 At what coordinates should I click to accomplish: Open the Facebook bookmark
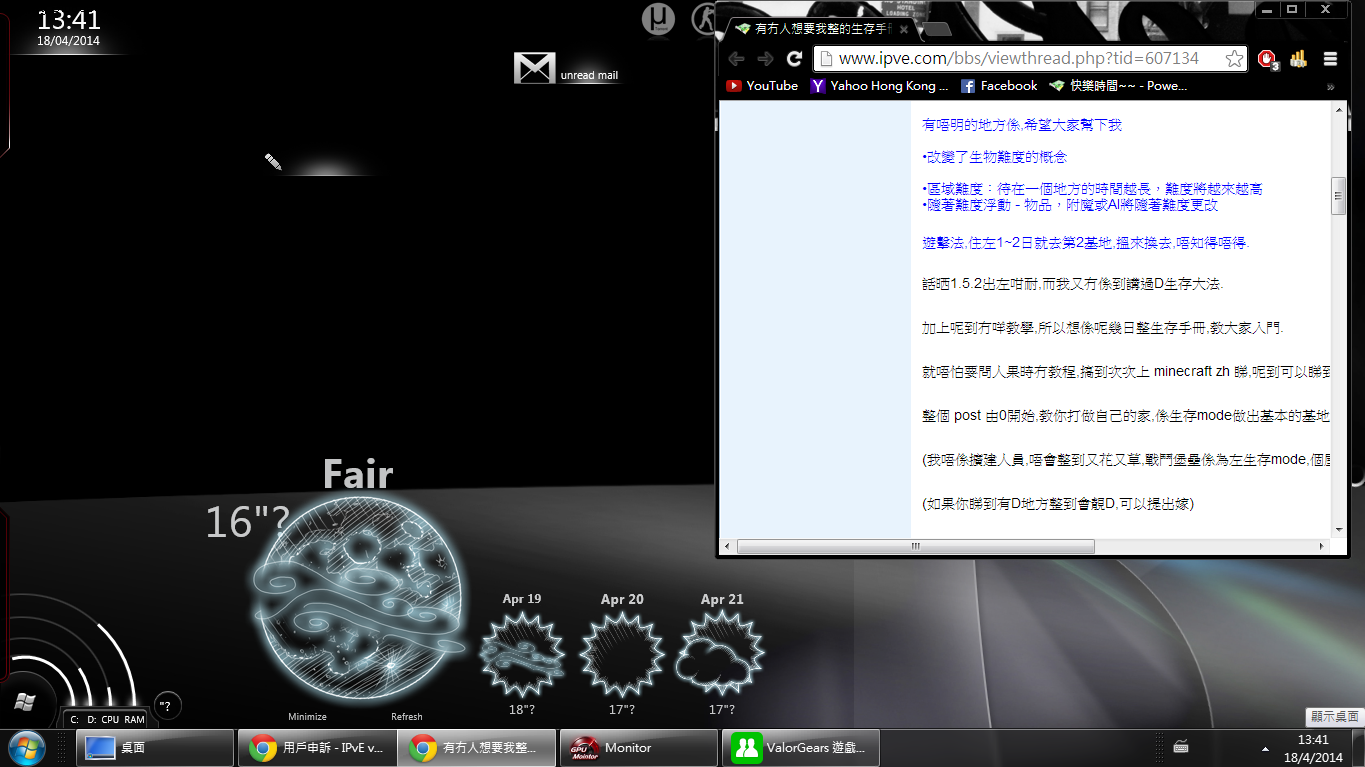tap(999, 86)
